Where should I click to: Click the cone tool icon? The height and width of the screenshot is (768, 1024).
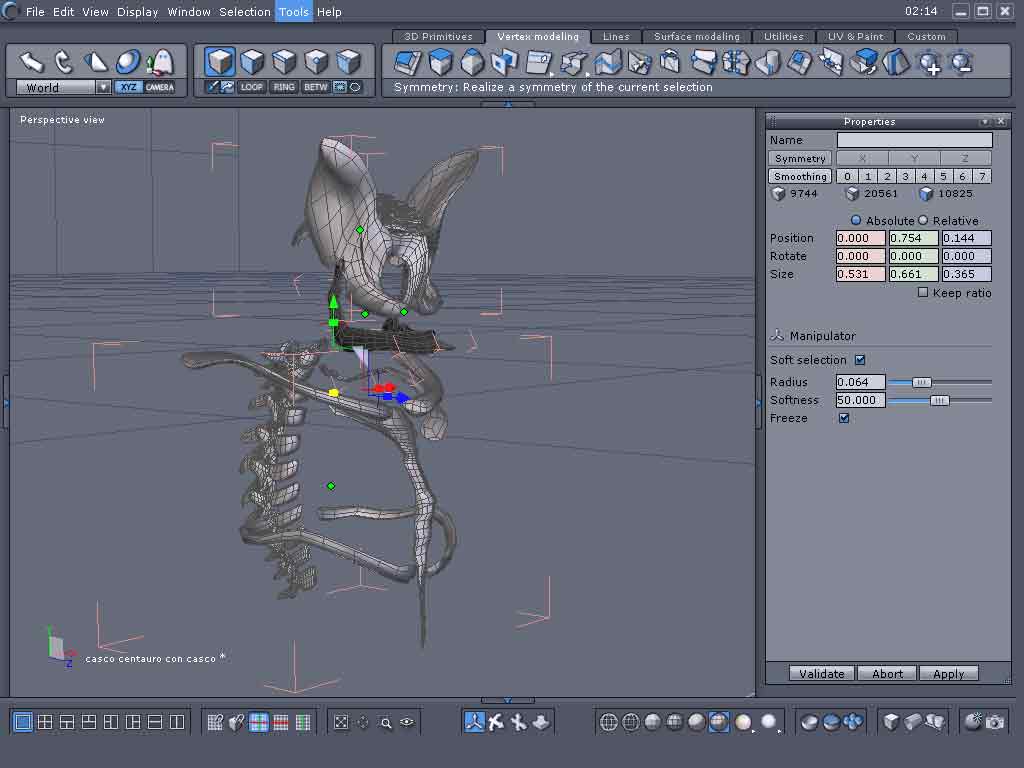95,62
